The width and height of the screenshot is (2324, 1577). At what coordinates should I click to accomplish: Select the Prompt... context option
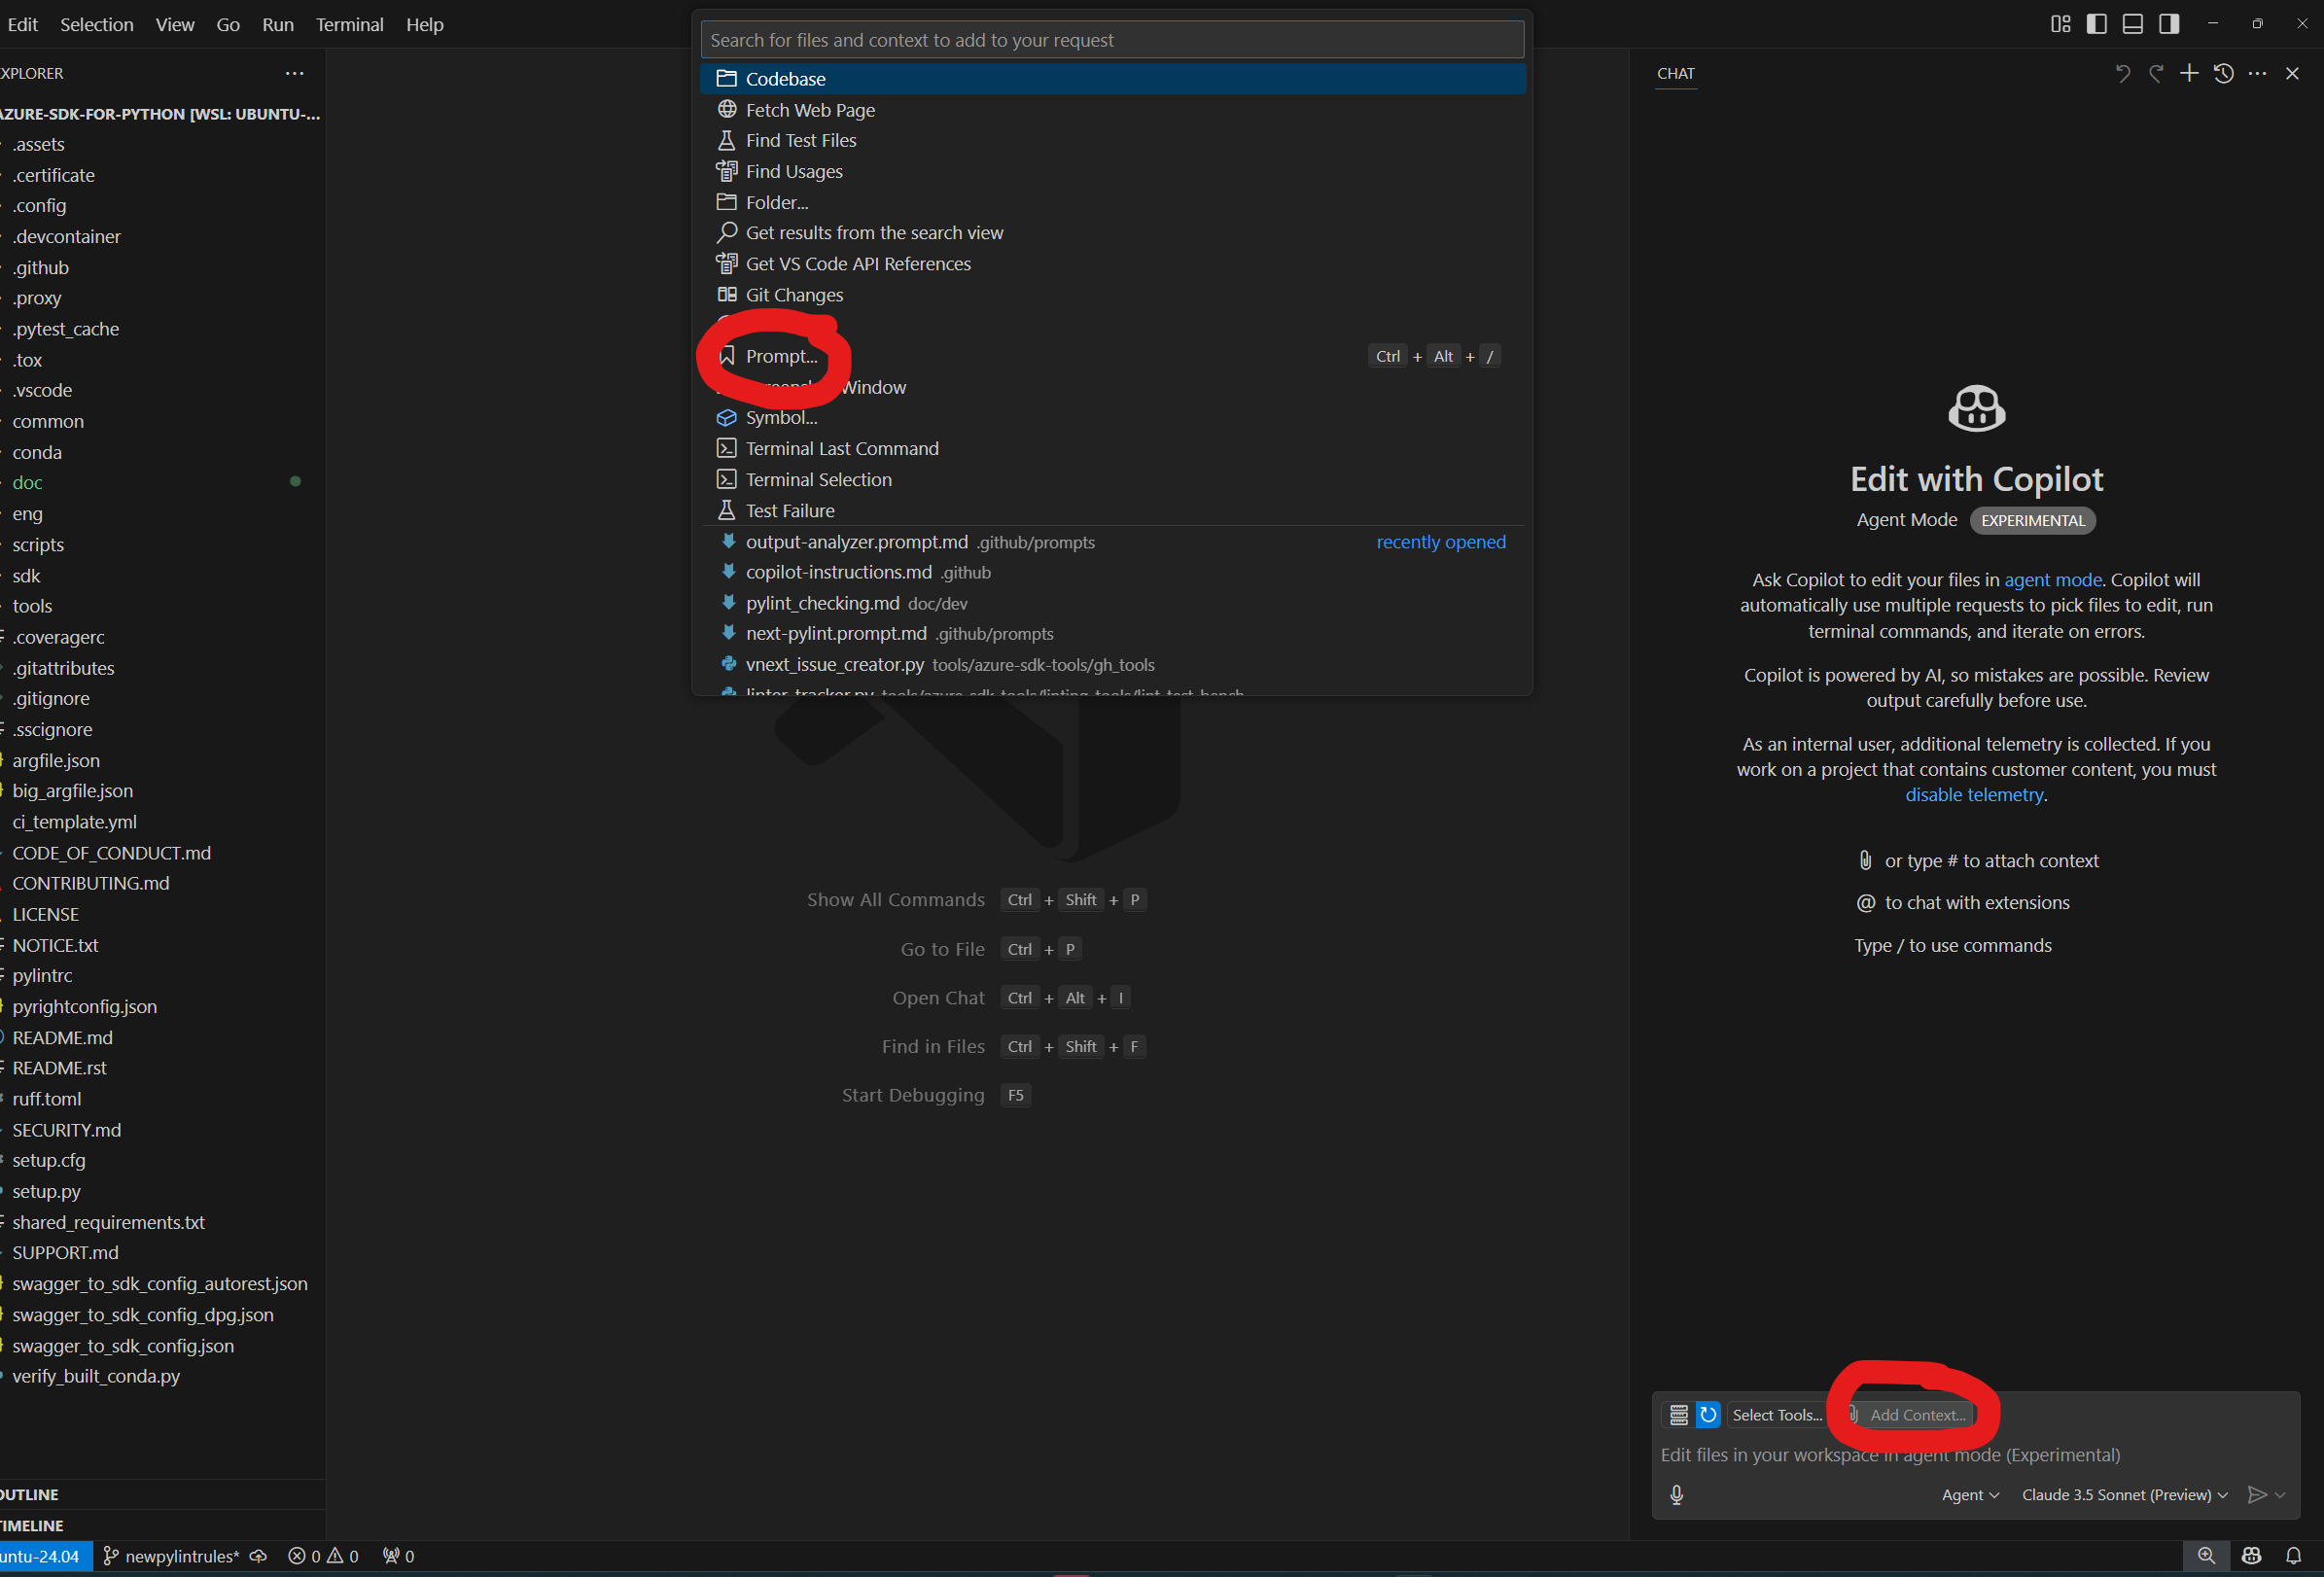[x=781, y=356]
